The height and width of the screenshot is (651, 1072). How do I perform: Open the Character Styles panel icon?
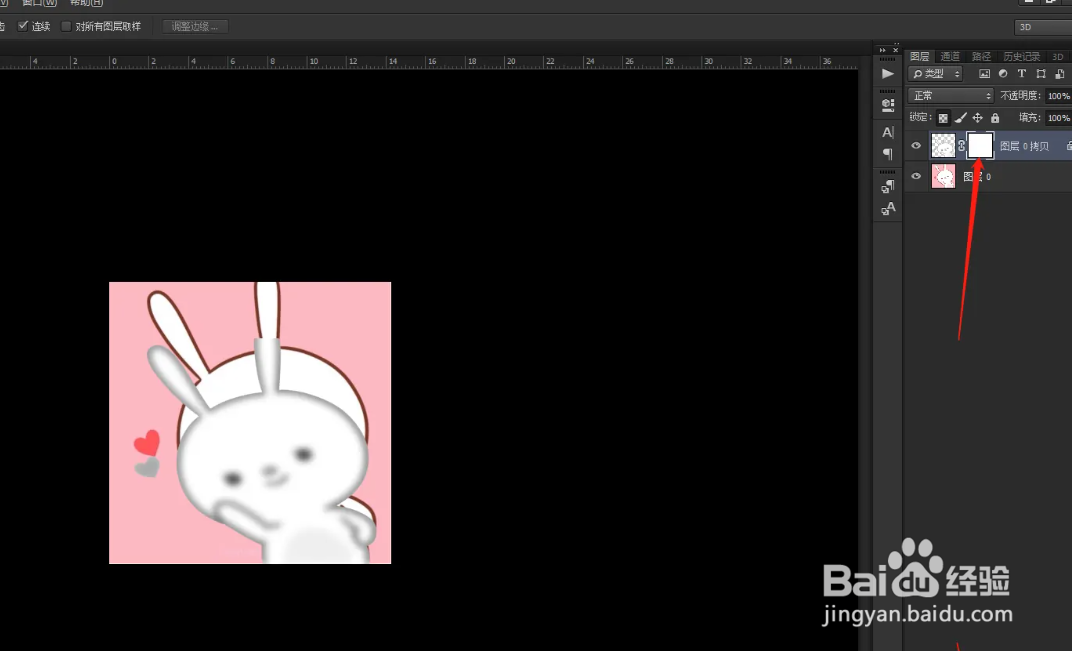click(x=887, y=209)
